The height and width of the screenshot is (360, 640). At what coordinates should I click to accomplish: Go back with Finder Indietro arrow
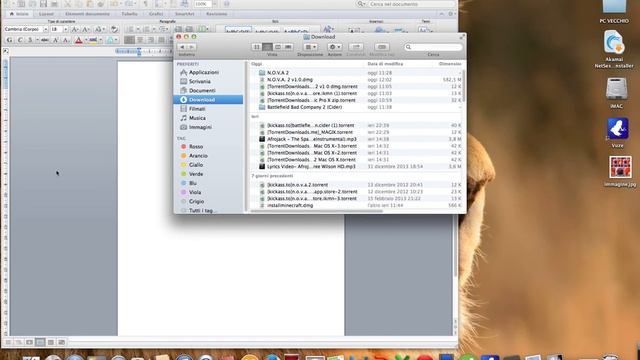[x=182, y=47]
